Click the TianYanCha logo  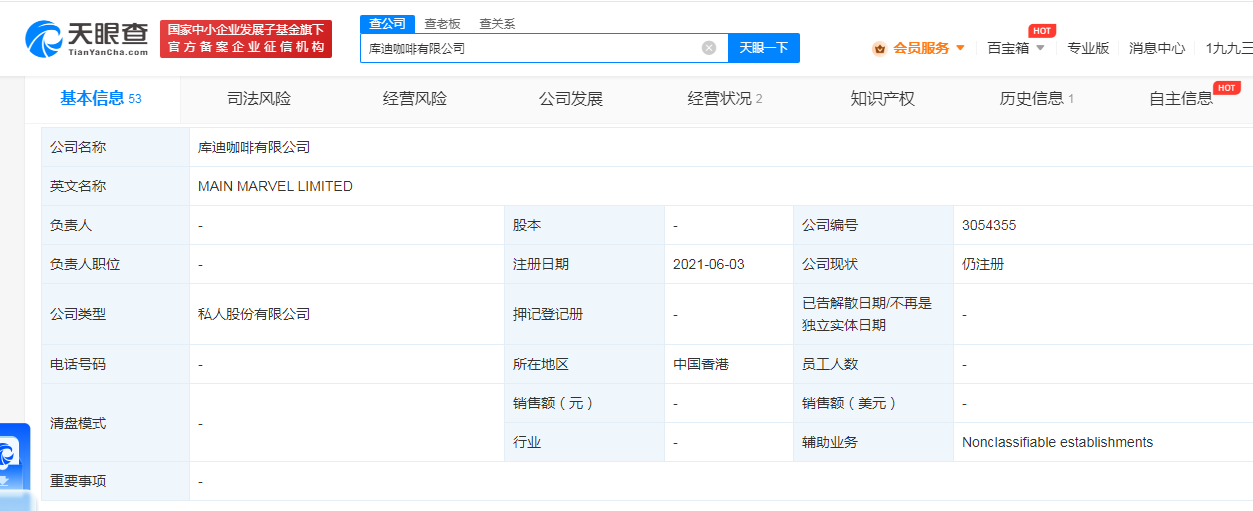point(87,38)
